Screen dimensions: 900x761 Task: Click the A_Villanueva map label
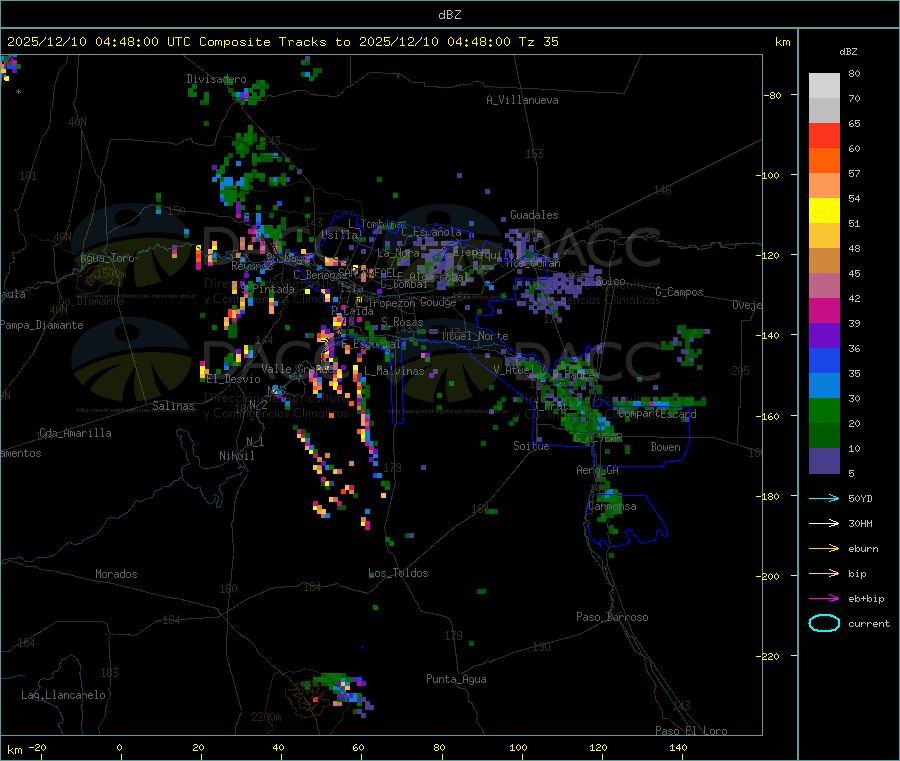[x=522, y=100]
